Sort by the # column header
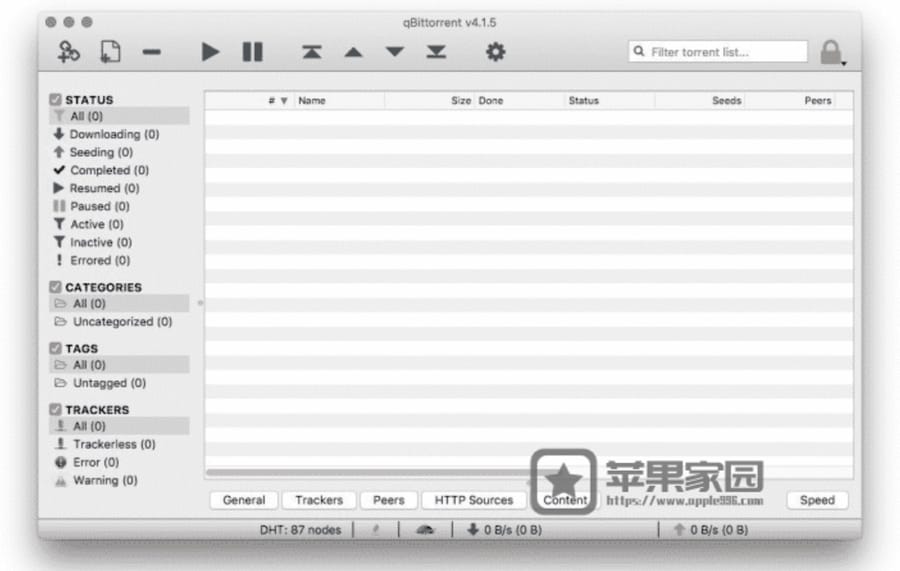900x571 pixels. [249, 100]
